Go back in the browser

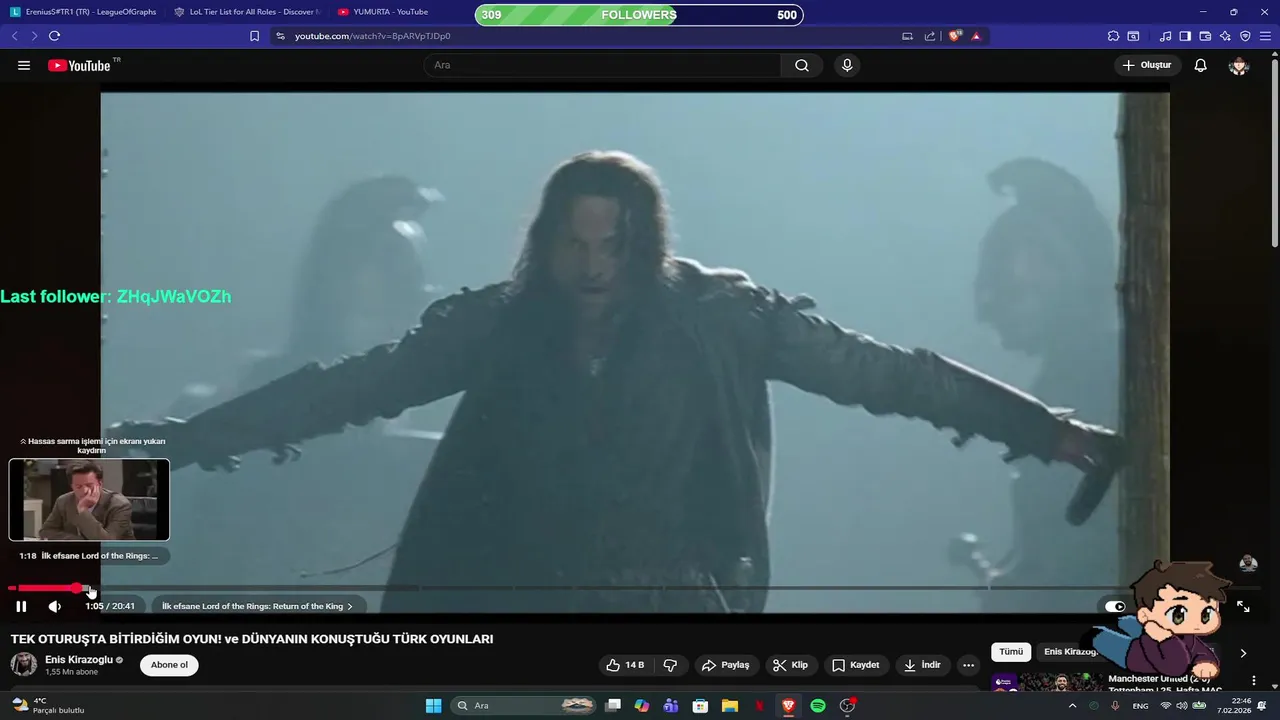pyautogui.click(x=14, y=36)
